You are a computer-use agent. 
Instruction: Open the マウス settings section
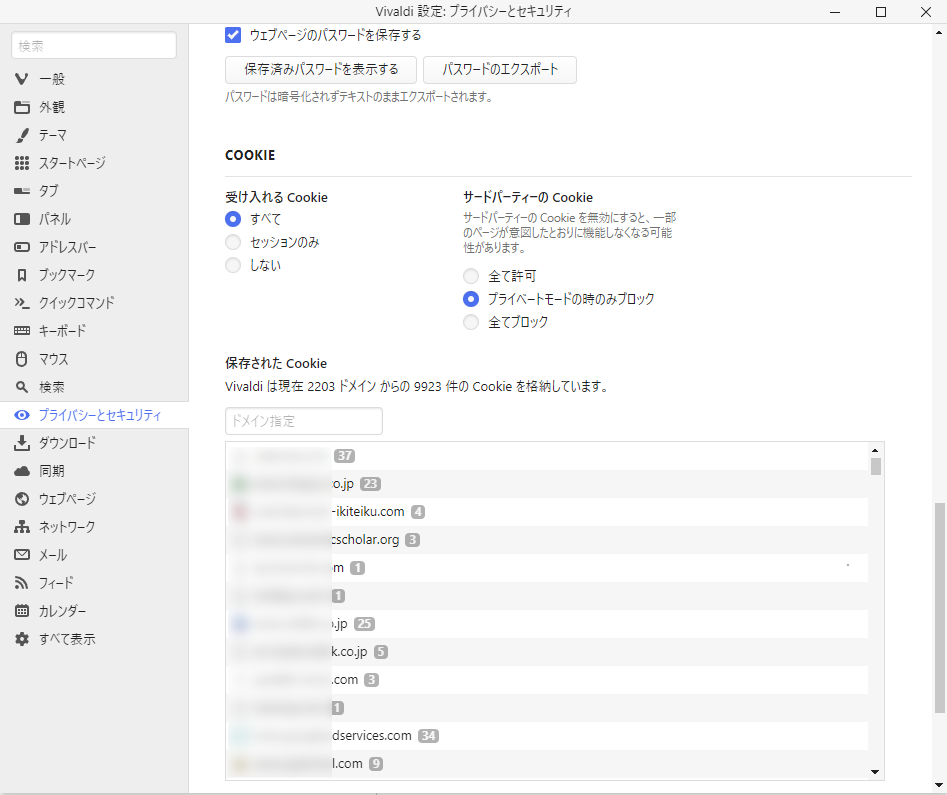point(94,359)
